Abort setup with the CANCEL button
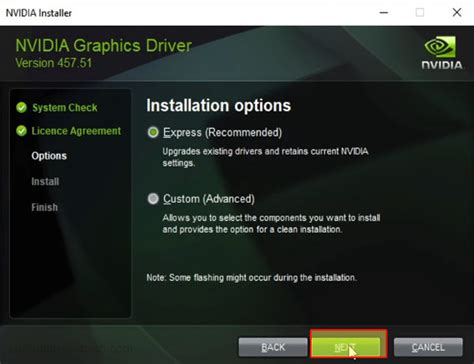Screen dimensions: 474x364 tap(428, 347)
